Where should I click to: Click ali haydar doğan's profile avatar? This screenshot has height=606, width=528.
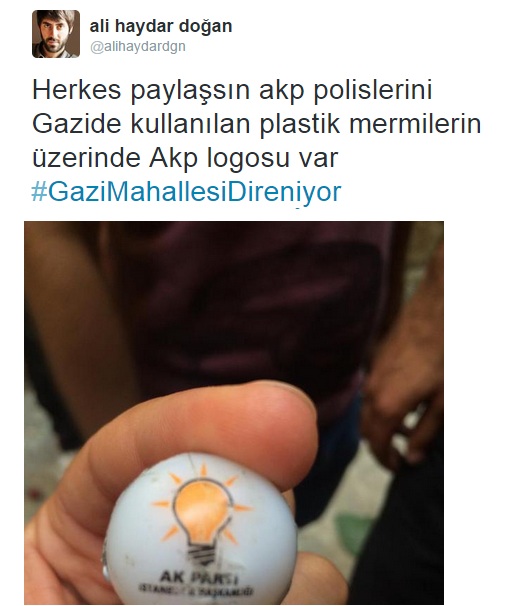point(56,34)
